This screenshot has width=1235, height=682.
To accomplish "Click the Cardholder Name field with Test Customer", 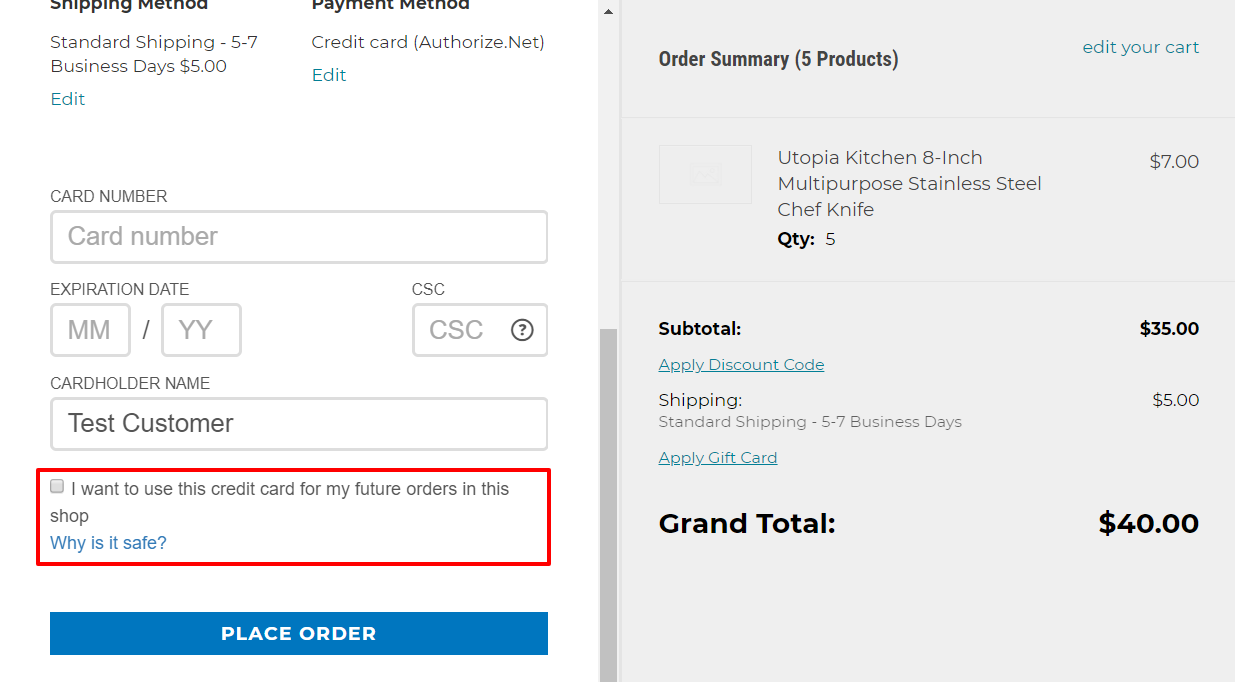I will coord(299,424).
